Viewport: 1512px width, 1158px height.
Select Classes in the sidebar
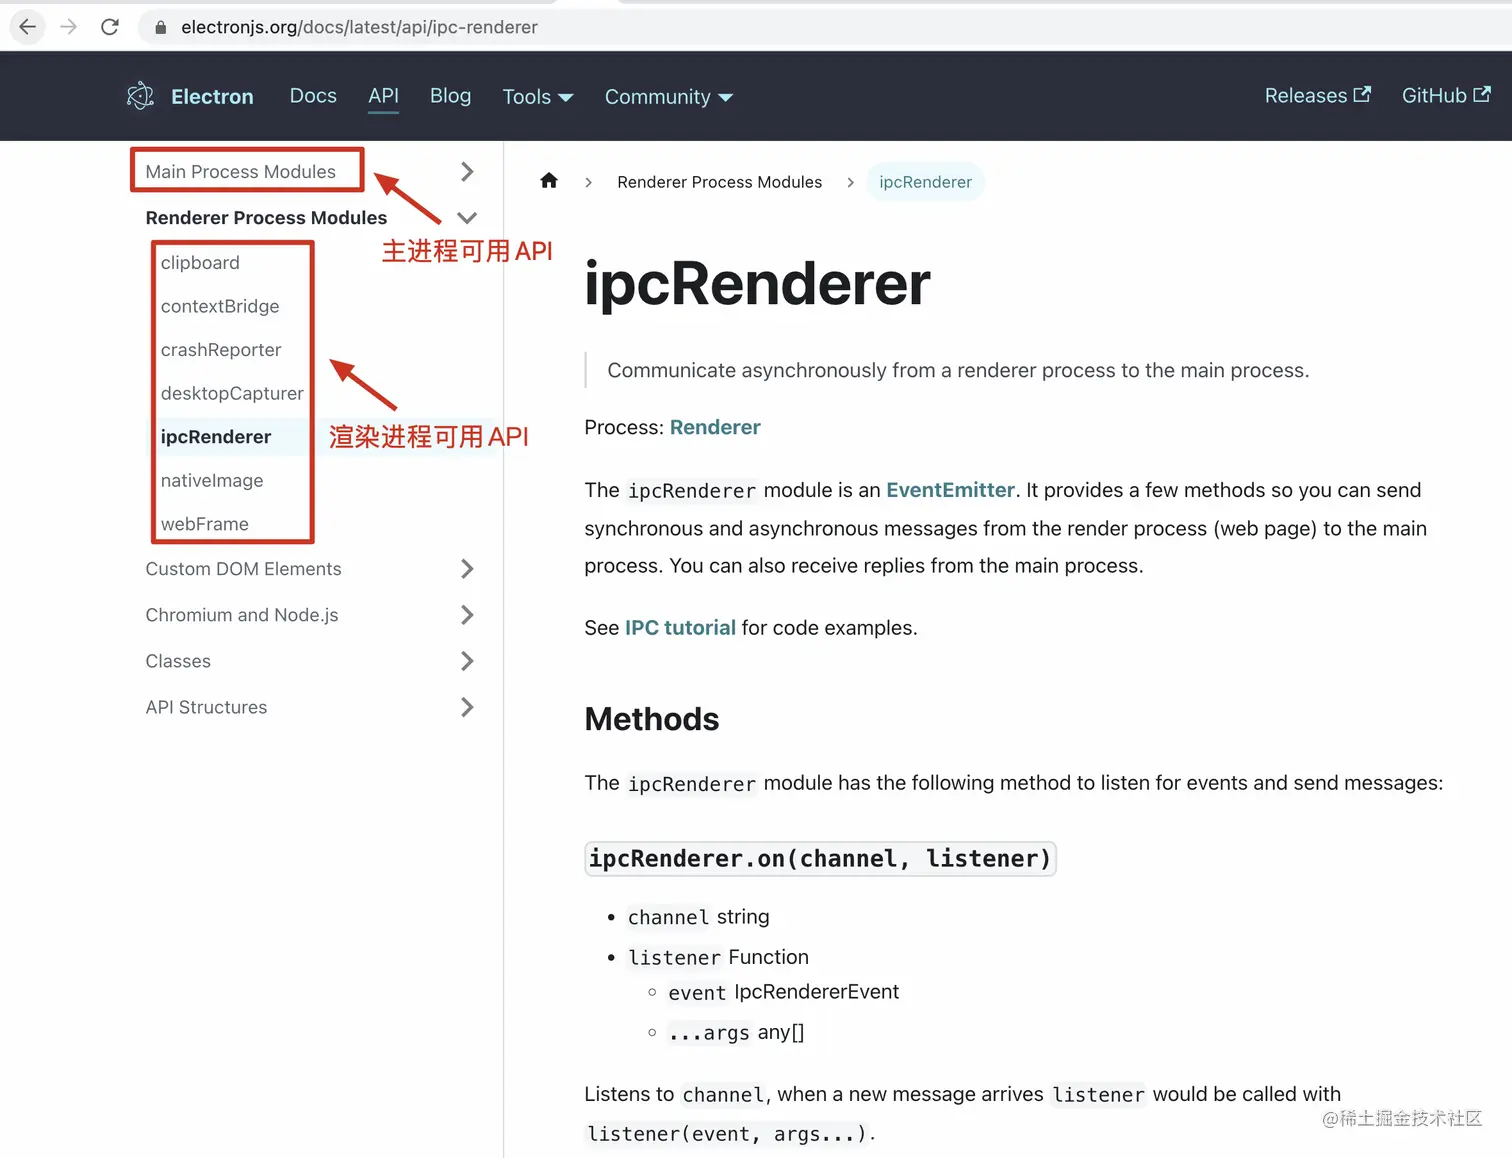coord(178,660)
